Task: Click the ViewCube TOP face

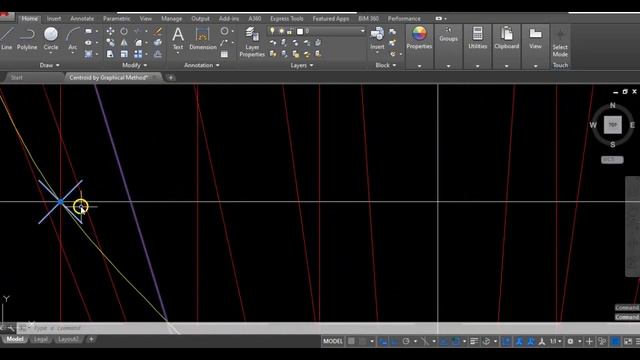Action: pyautogui.click(x=613, y=124)
